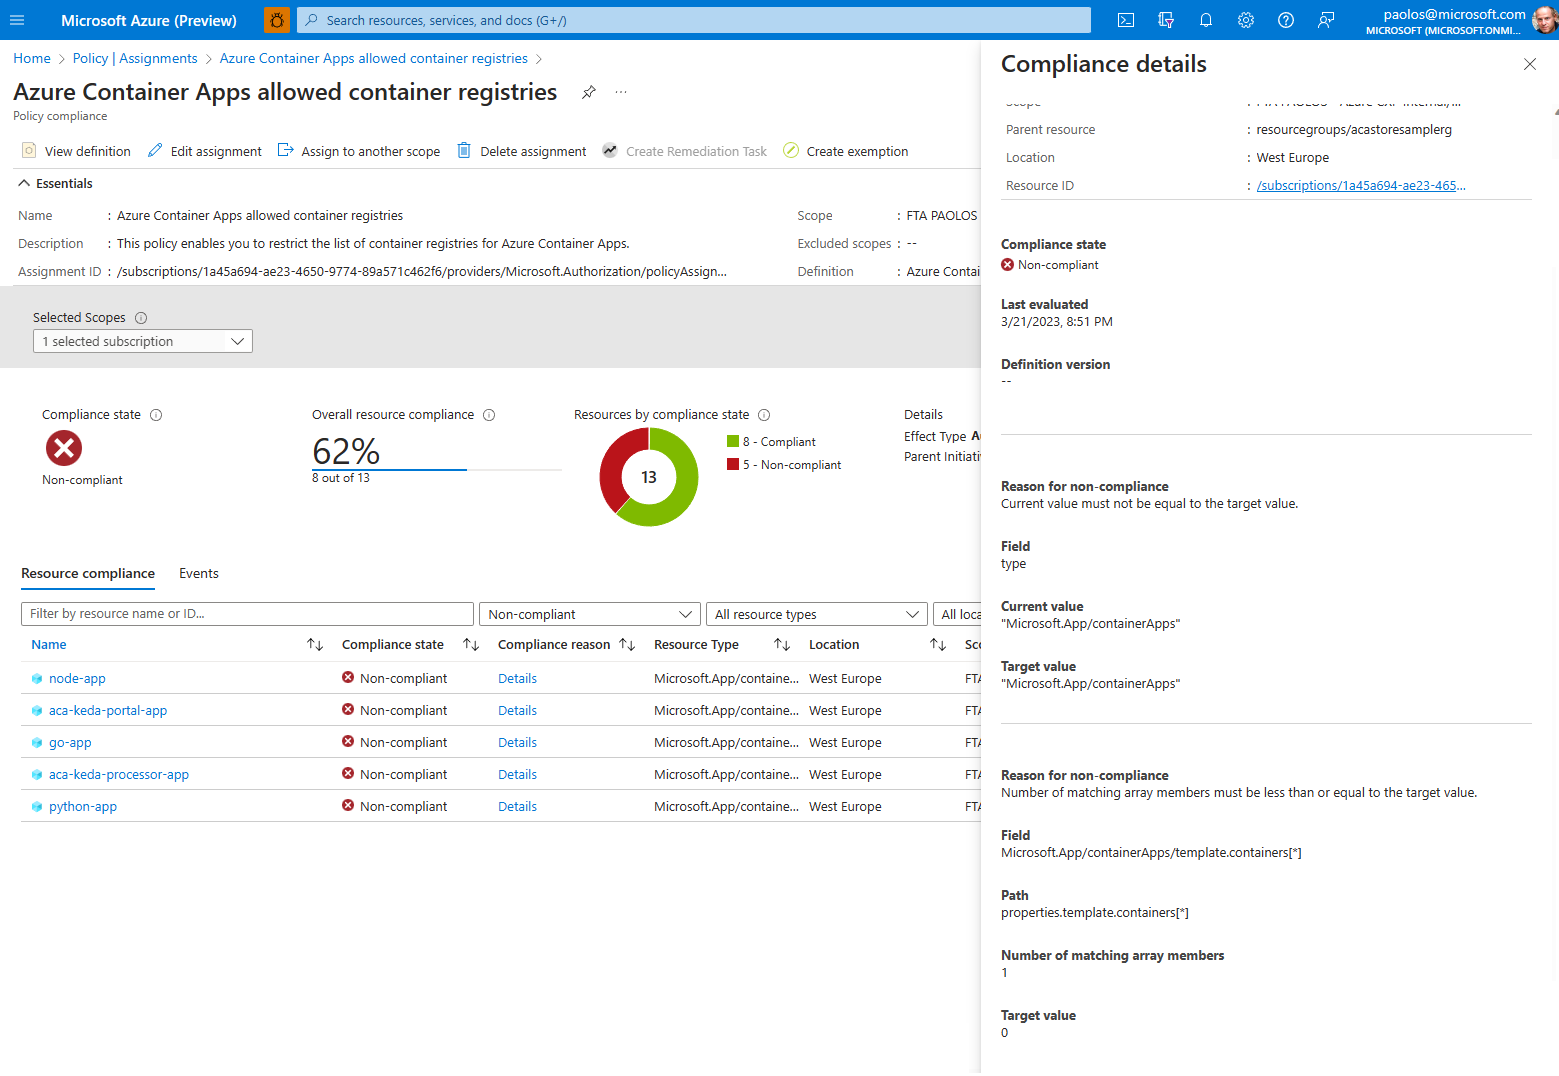Open the notifications bell
Viewport: 1559px width, 1076px height.
pos(1206,20)
